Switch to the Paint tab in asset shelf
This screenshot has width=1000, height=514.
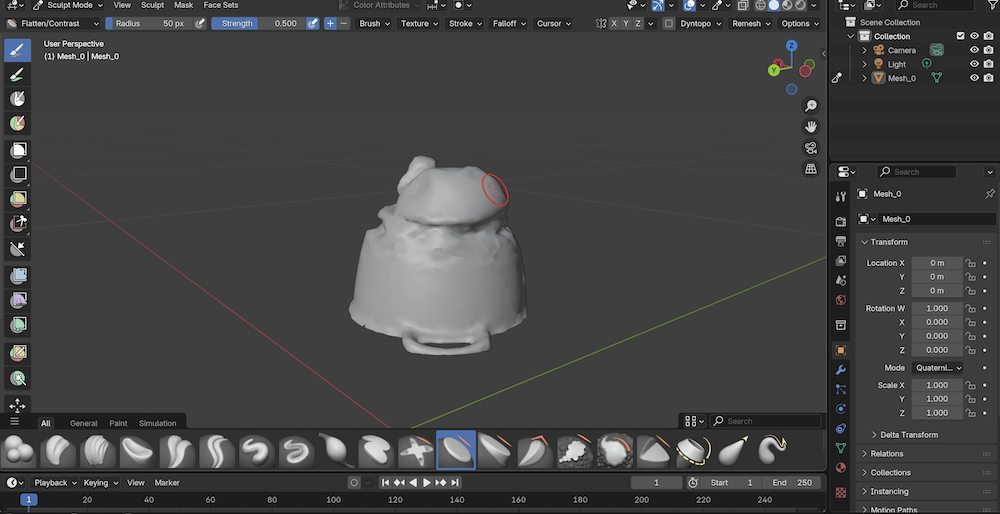click(118, 423)
